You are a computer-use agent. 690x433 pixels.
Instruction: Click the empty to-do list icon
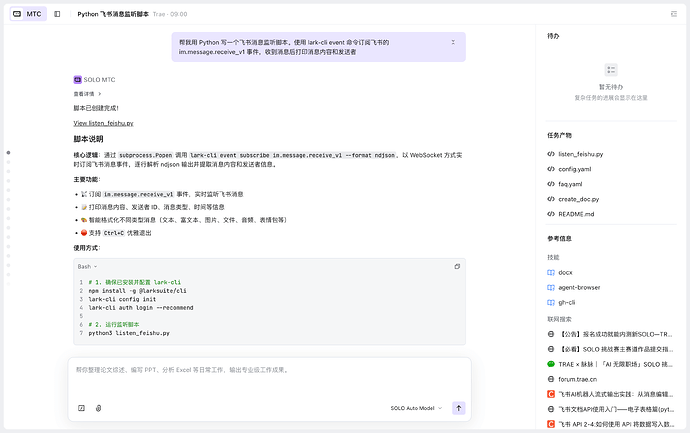(611, 70)
